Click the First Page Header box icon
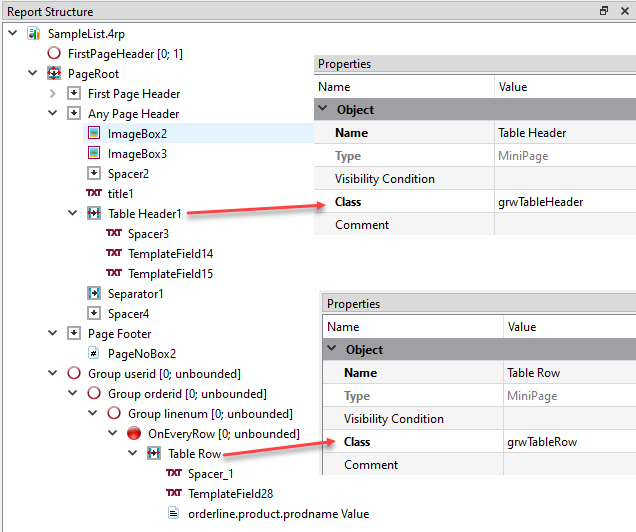636x532 pixels. (73, 93)
